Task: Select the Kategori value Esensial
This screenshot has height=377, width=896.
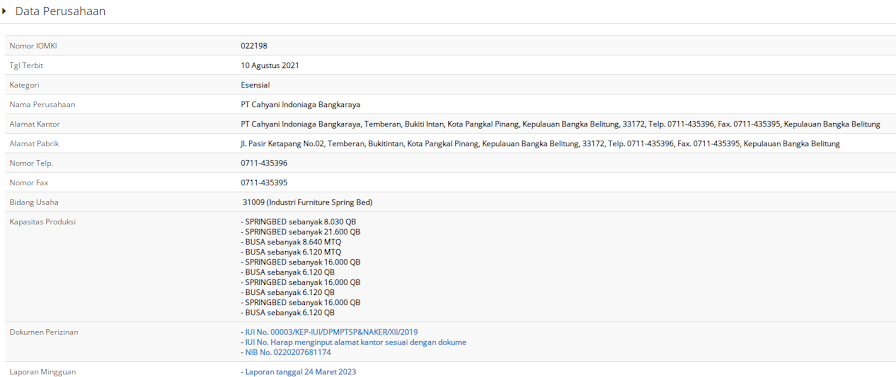Action: (x=255, y=85)
